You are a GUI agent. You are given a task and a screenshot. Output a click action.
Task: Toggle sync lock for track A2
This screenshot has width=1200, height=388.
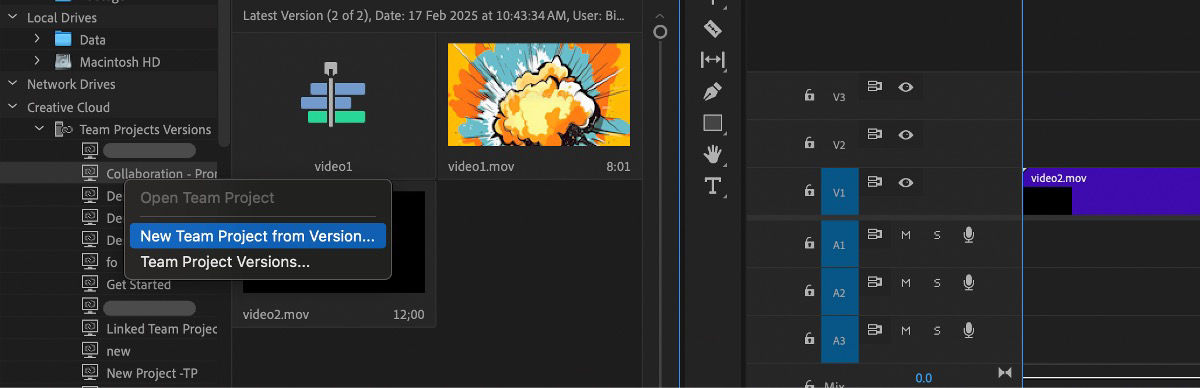pyautogui.click(x=874, y=282)
